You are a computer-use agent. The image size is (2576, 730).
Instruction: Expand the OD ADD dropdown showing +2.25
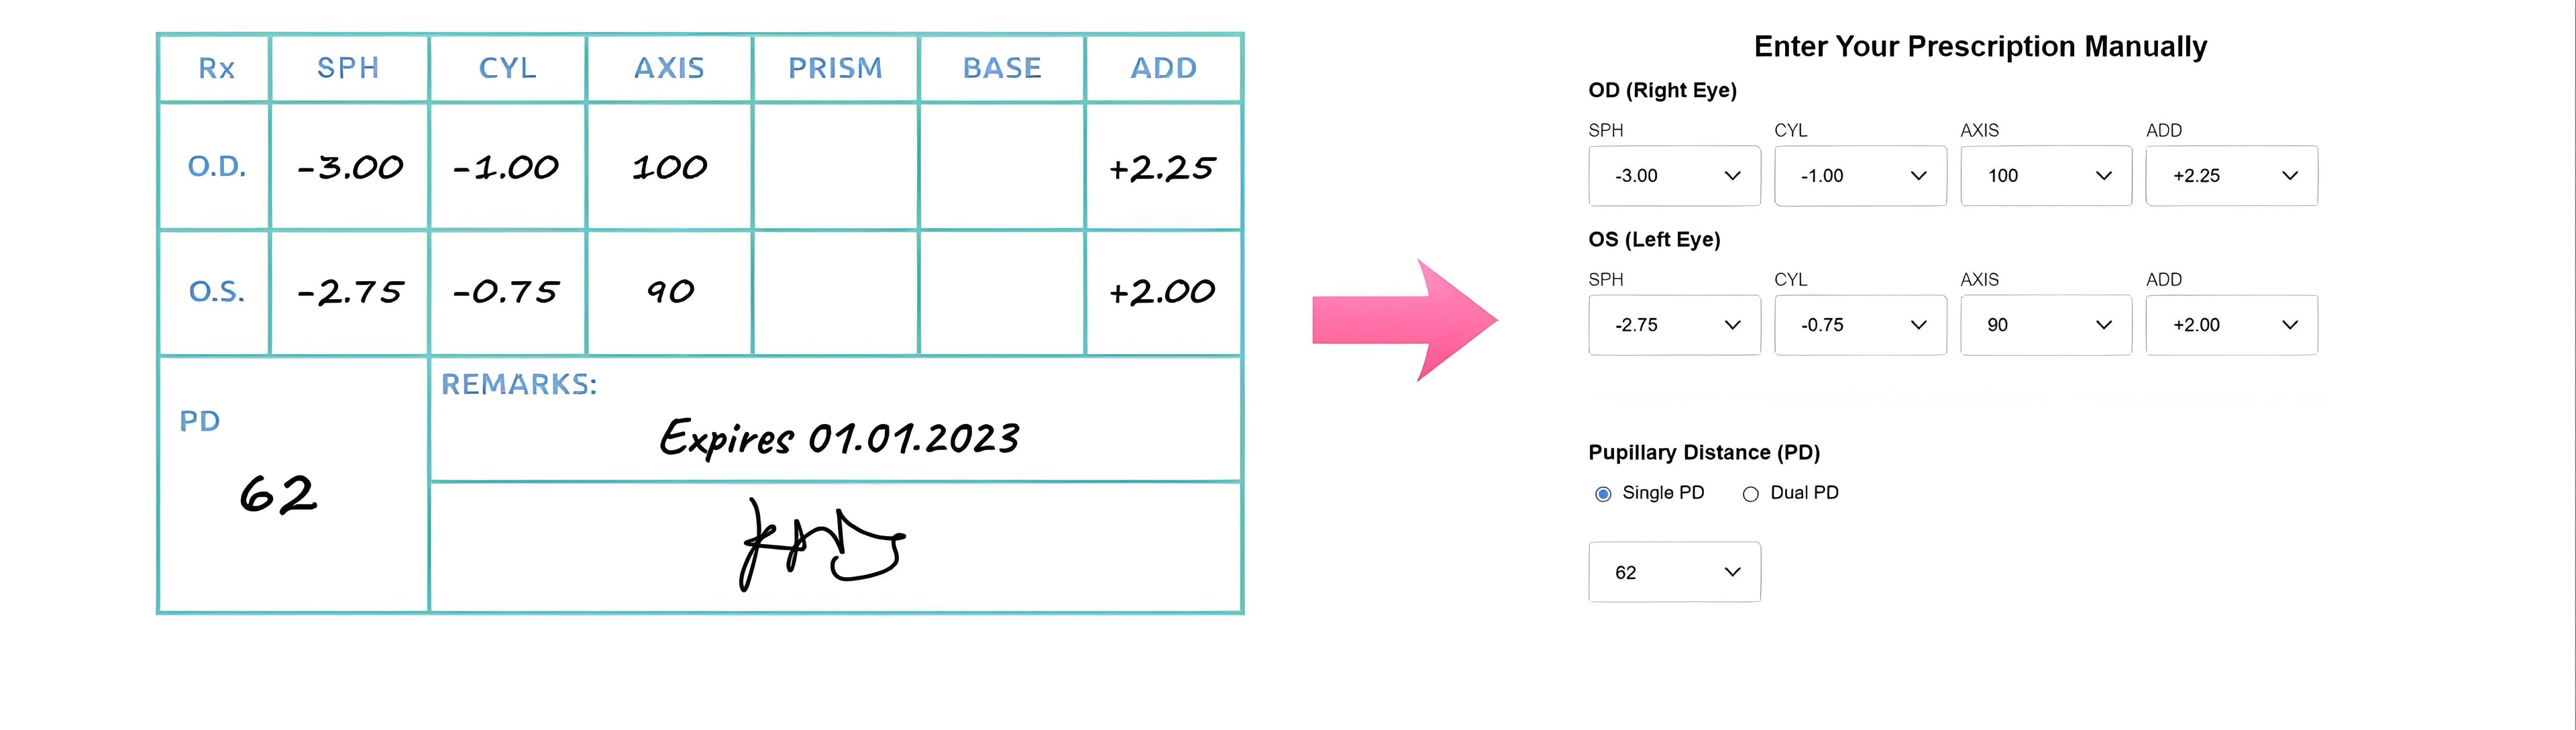click(2231, 176)
